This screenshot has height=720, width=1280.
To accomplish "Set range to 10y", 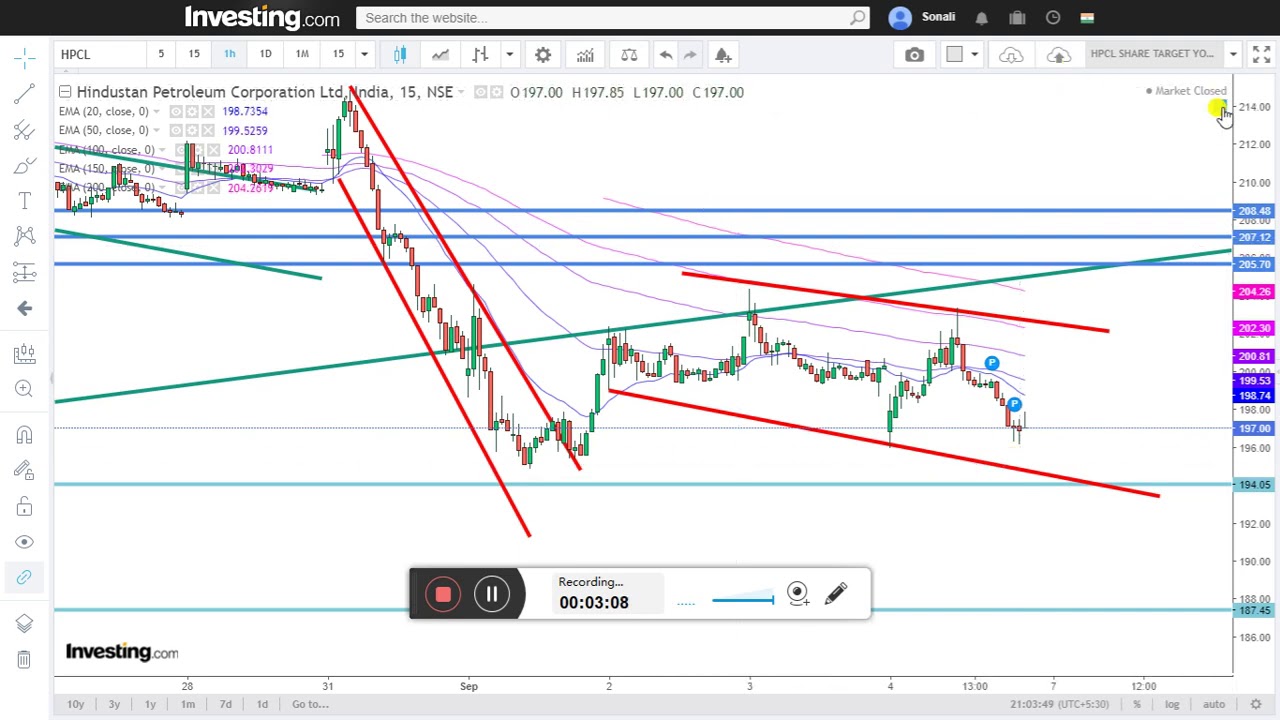I will [x=75, y=704].
